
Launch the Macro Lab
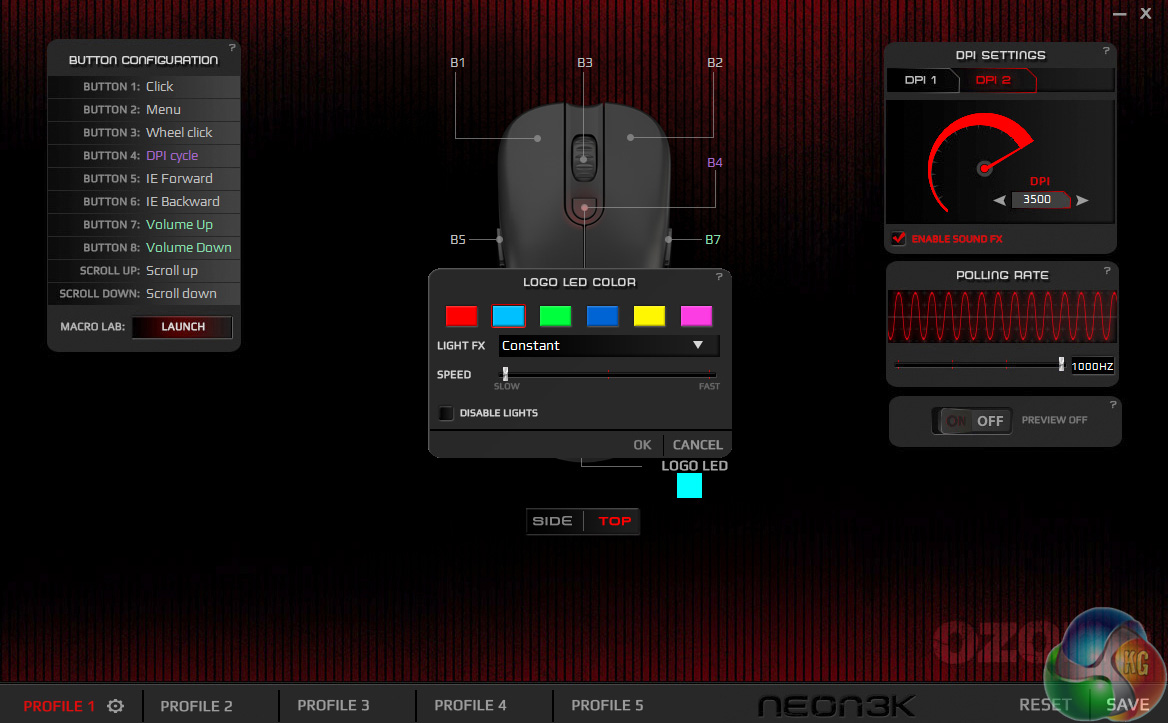182,327
